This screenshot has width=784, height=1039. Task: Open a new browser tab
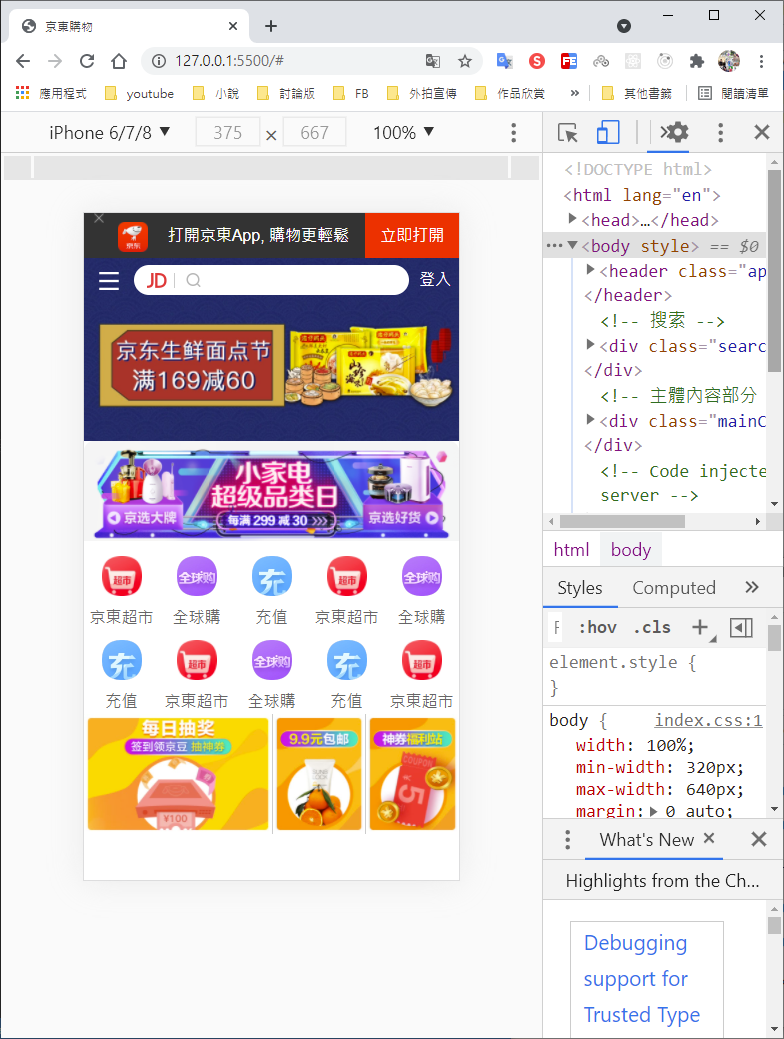270,26
